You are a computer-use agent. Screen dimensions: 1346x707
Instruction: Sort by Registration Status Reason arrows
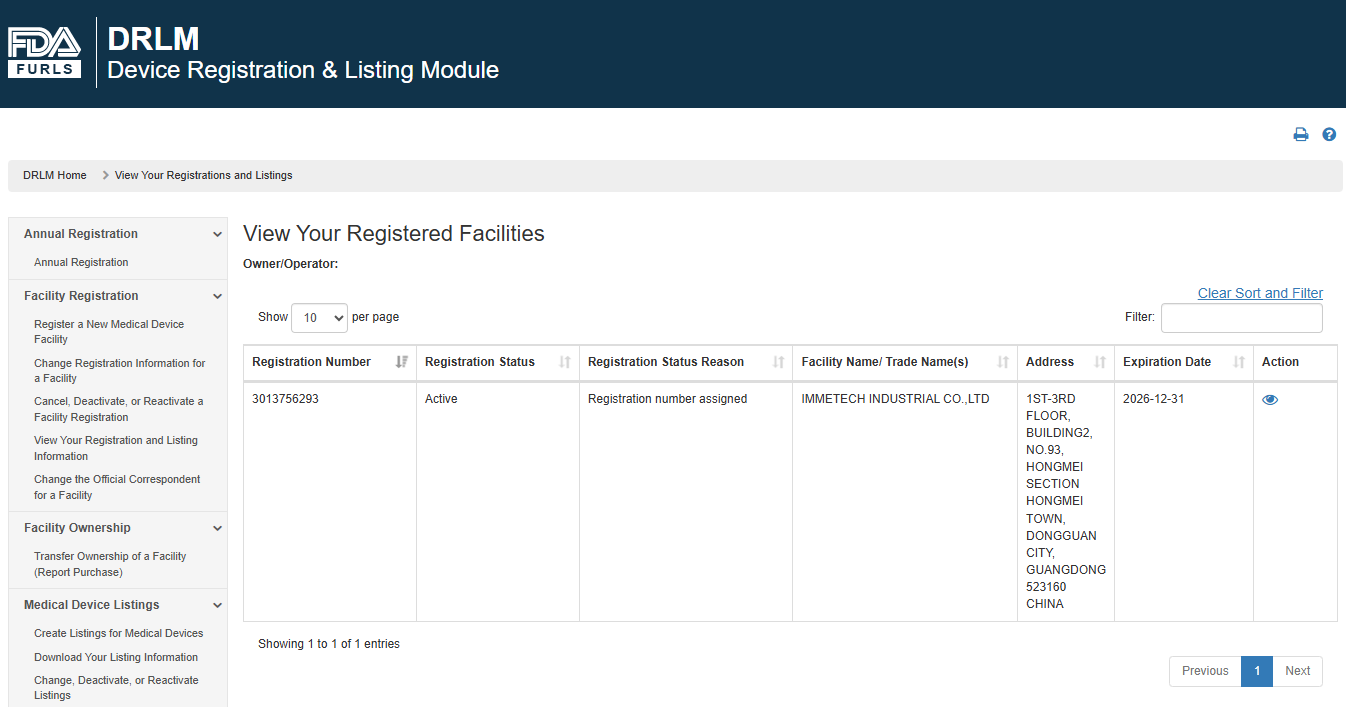tap(778, 362)
